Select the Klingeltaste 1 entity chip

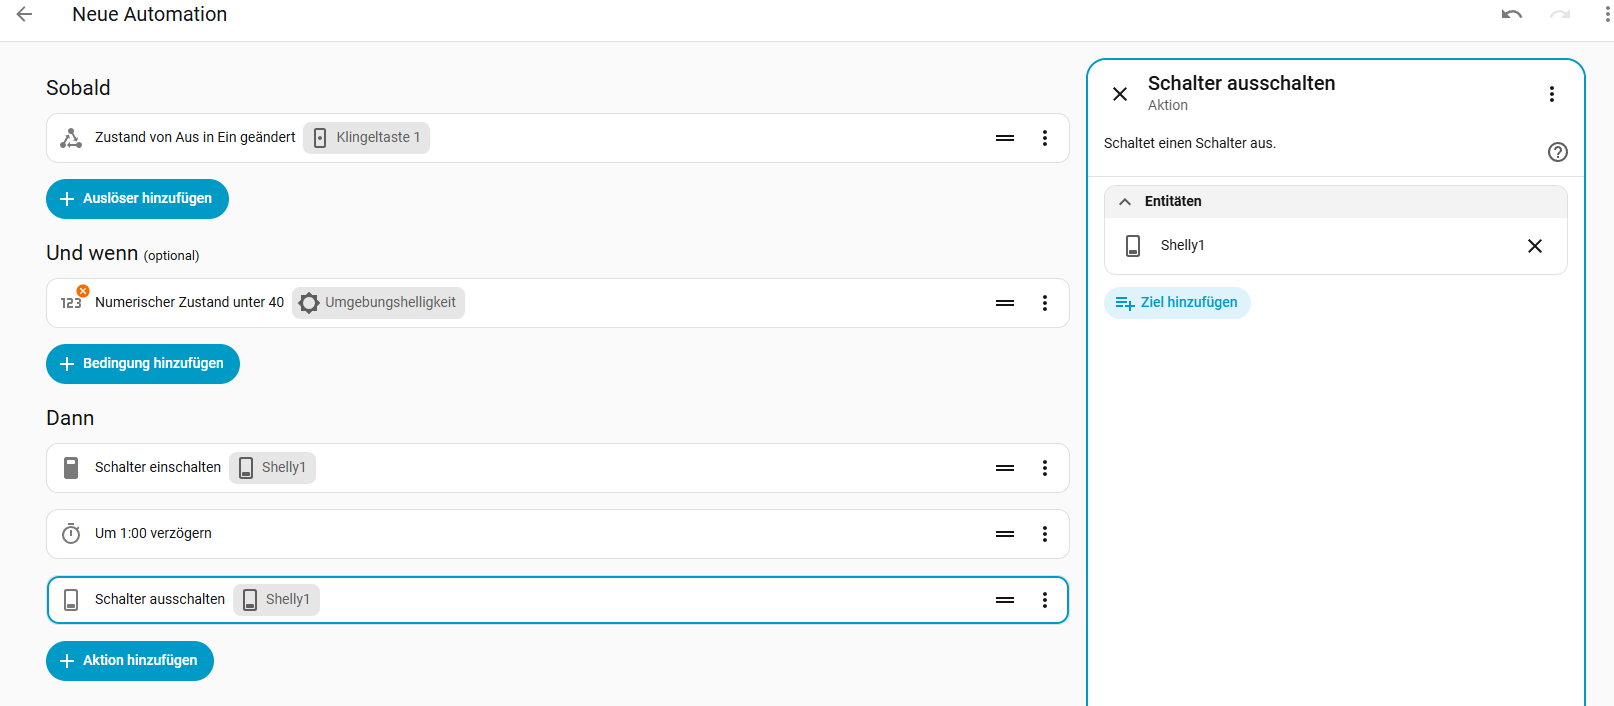tap(366, 138)
